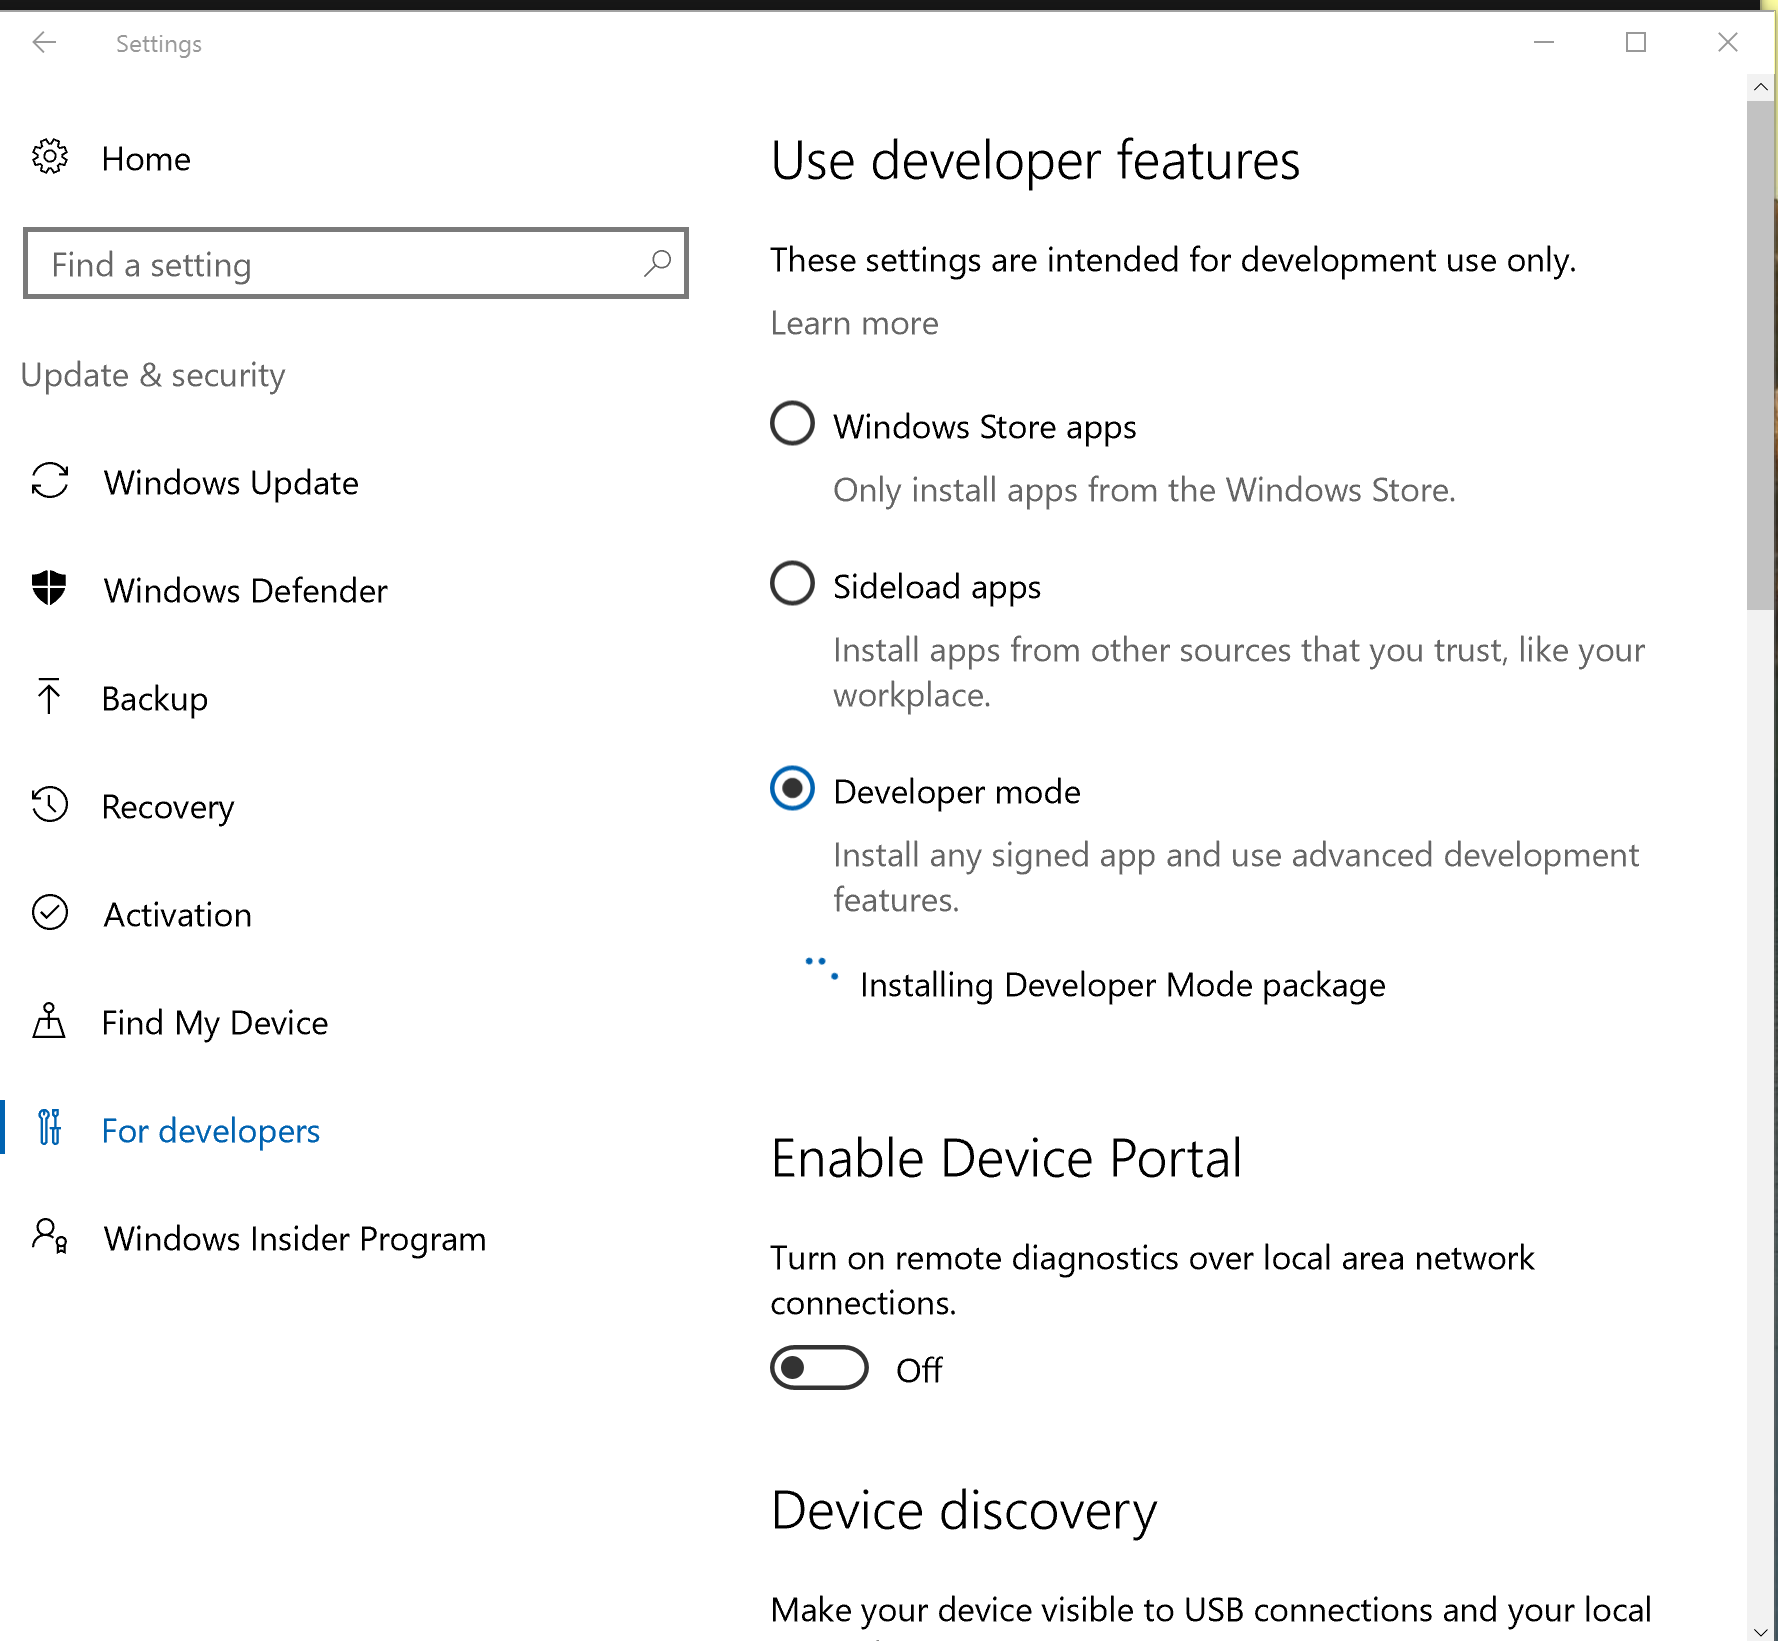Click the Activation checkmark icon

pyautogui.click(x=50, y=913)
